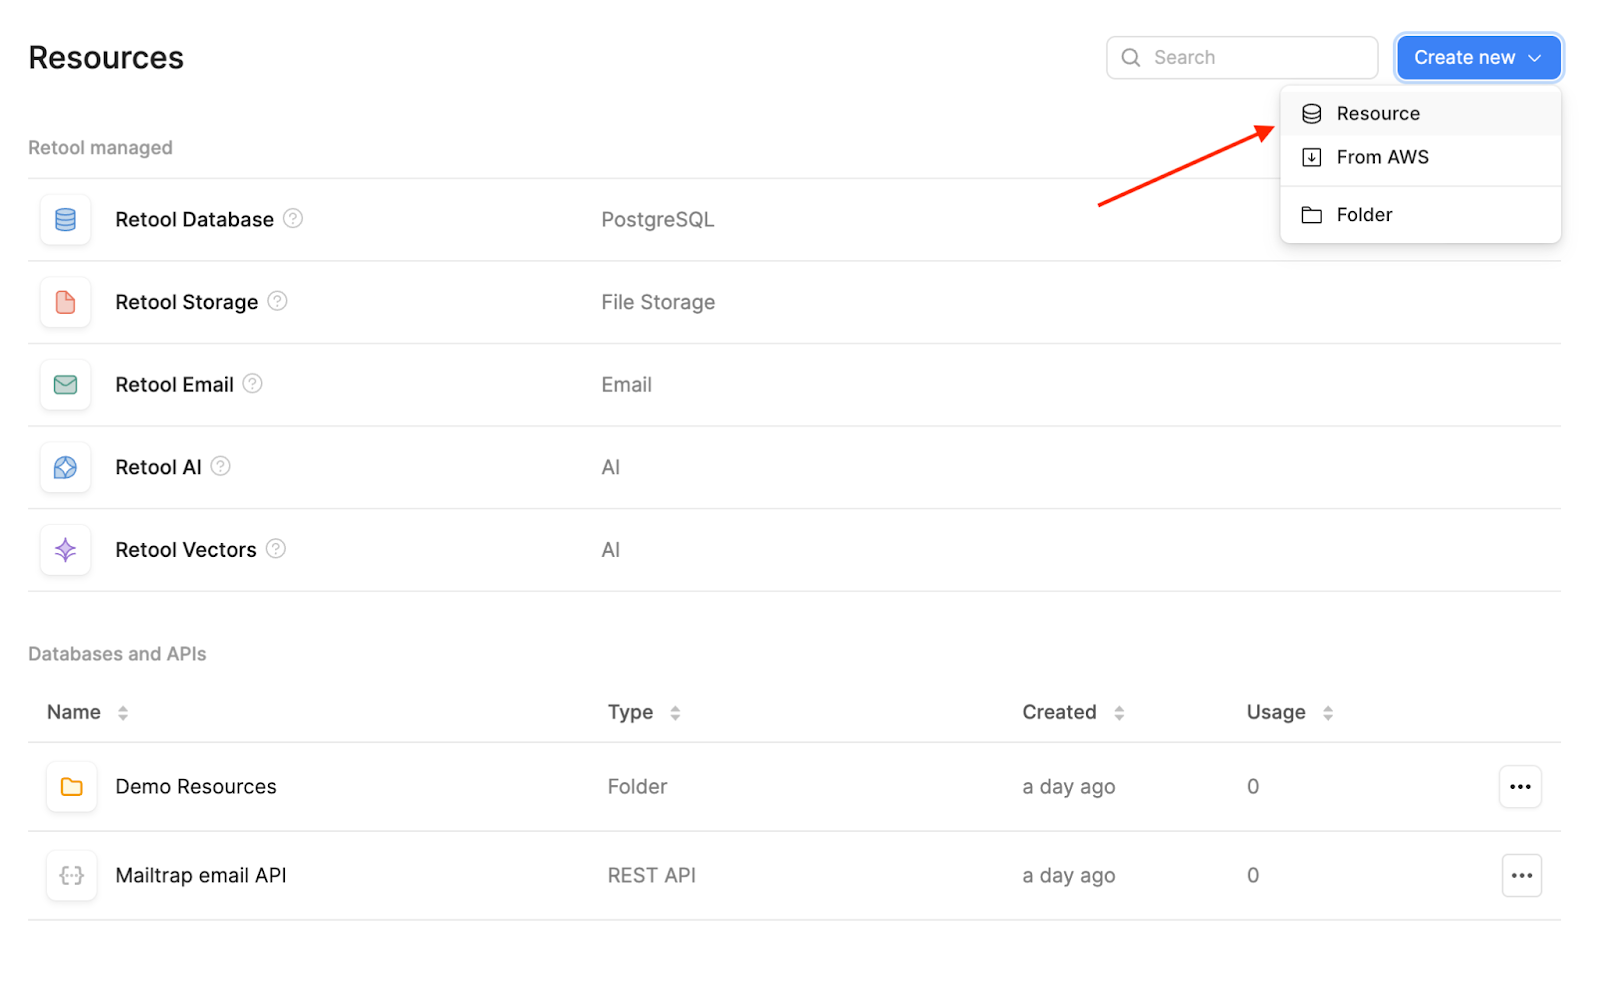1600x1003 pixels.
Task: Click the Demo Resources folder icon
Action: coord(71,787)
